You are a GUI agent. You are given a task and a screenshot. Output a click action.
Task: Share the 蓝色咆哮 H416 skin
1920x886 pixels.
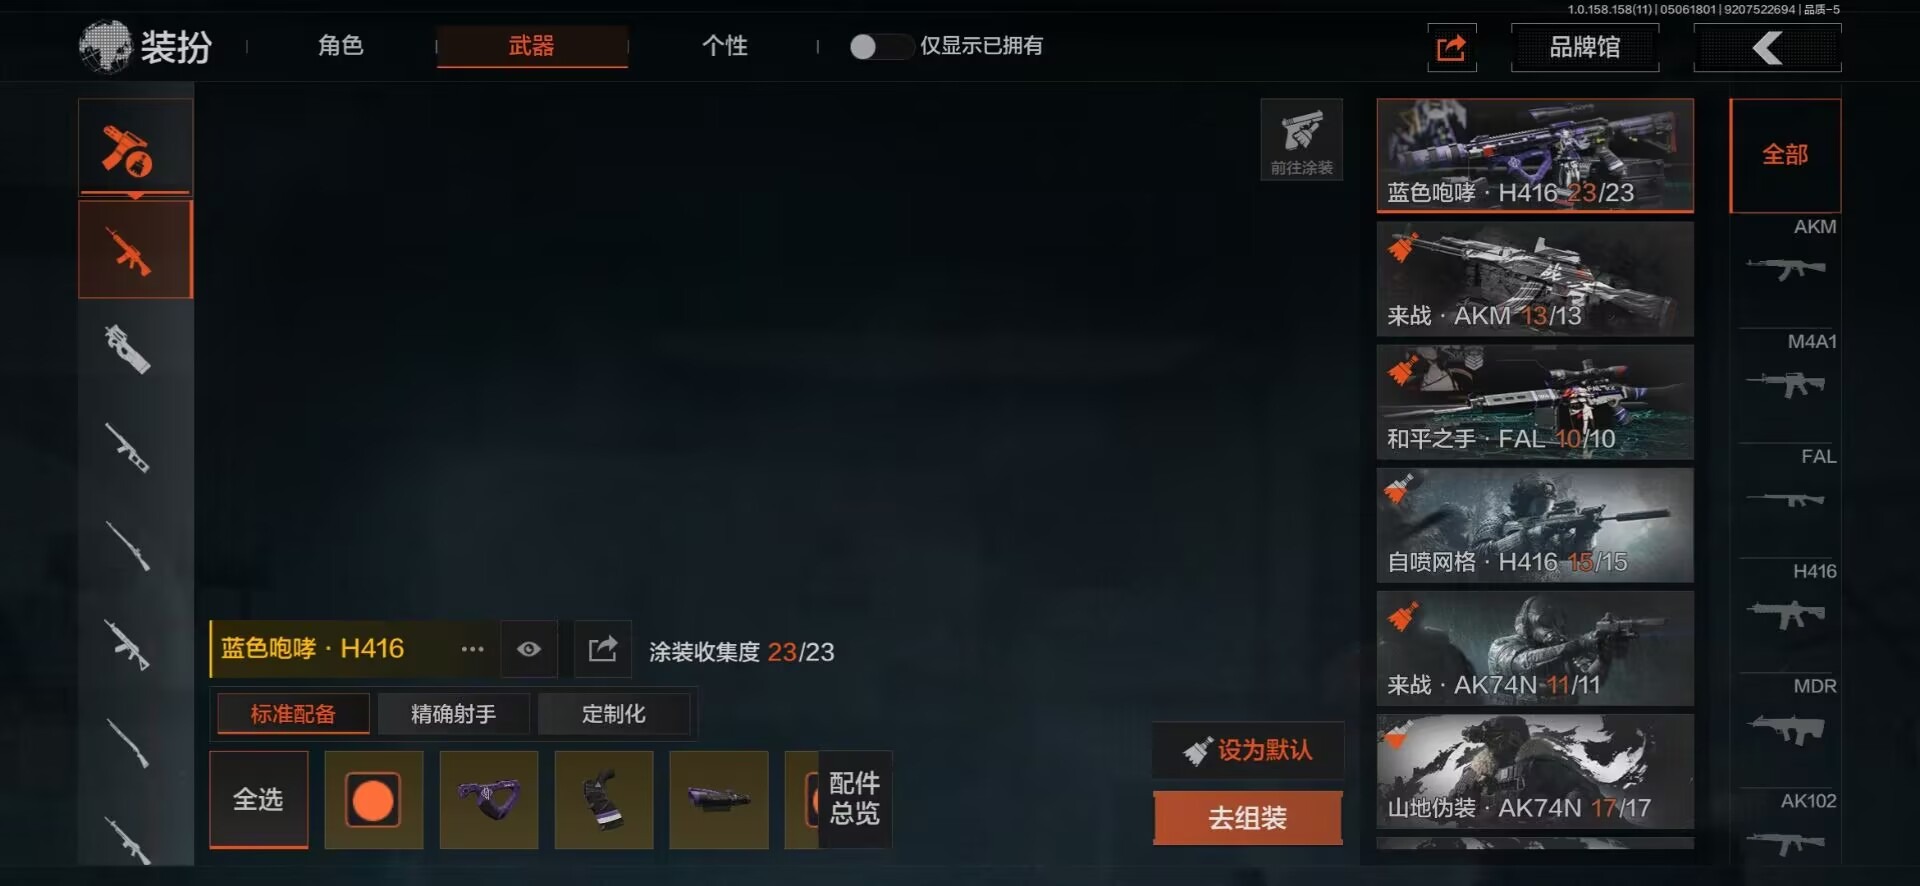(603, 649)
